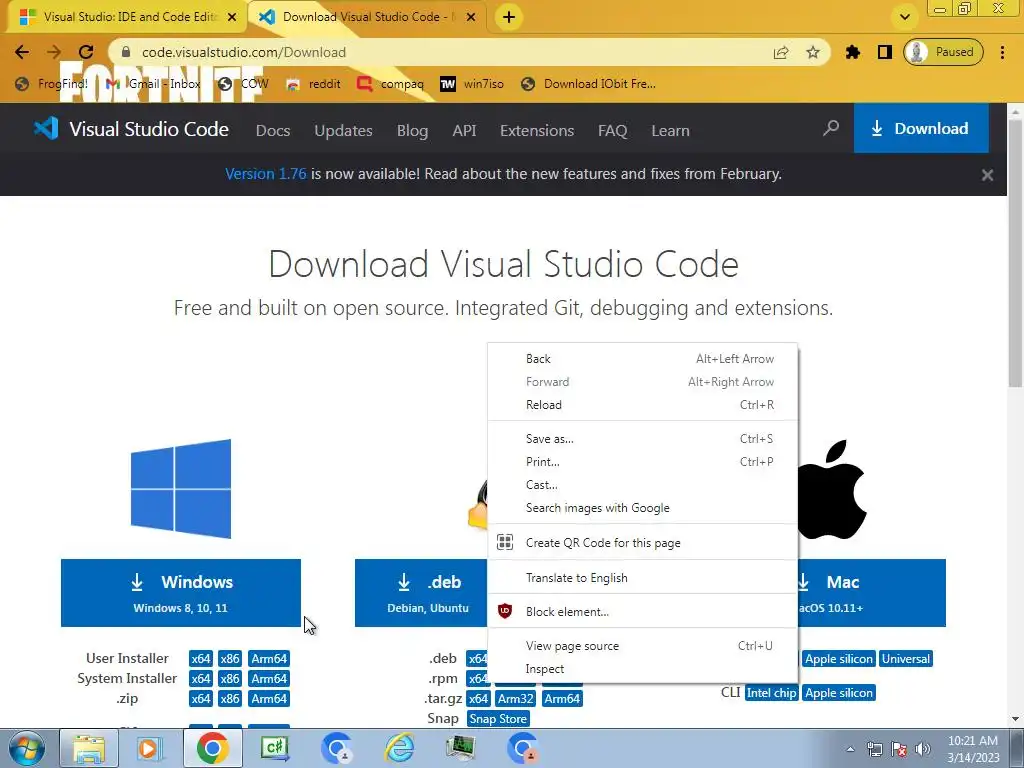Viewport: 1024px width, 768px height.
Task: Click the Windows logo image
Action: [181, 488]
